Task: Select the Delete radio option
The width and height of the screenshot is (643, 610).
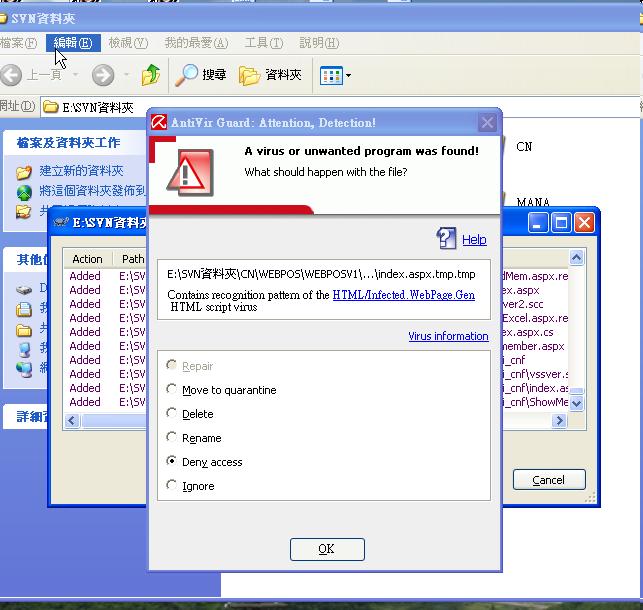Action: pos(172,414)
